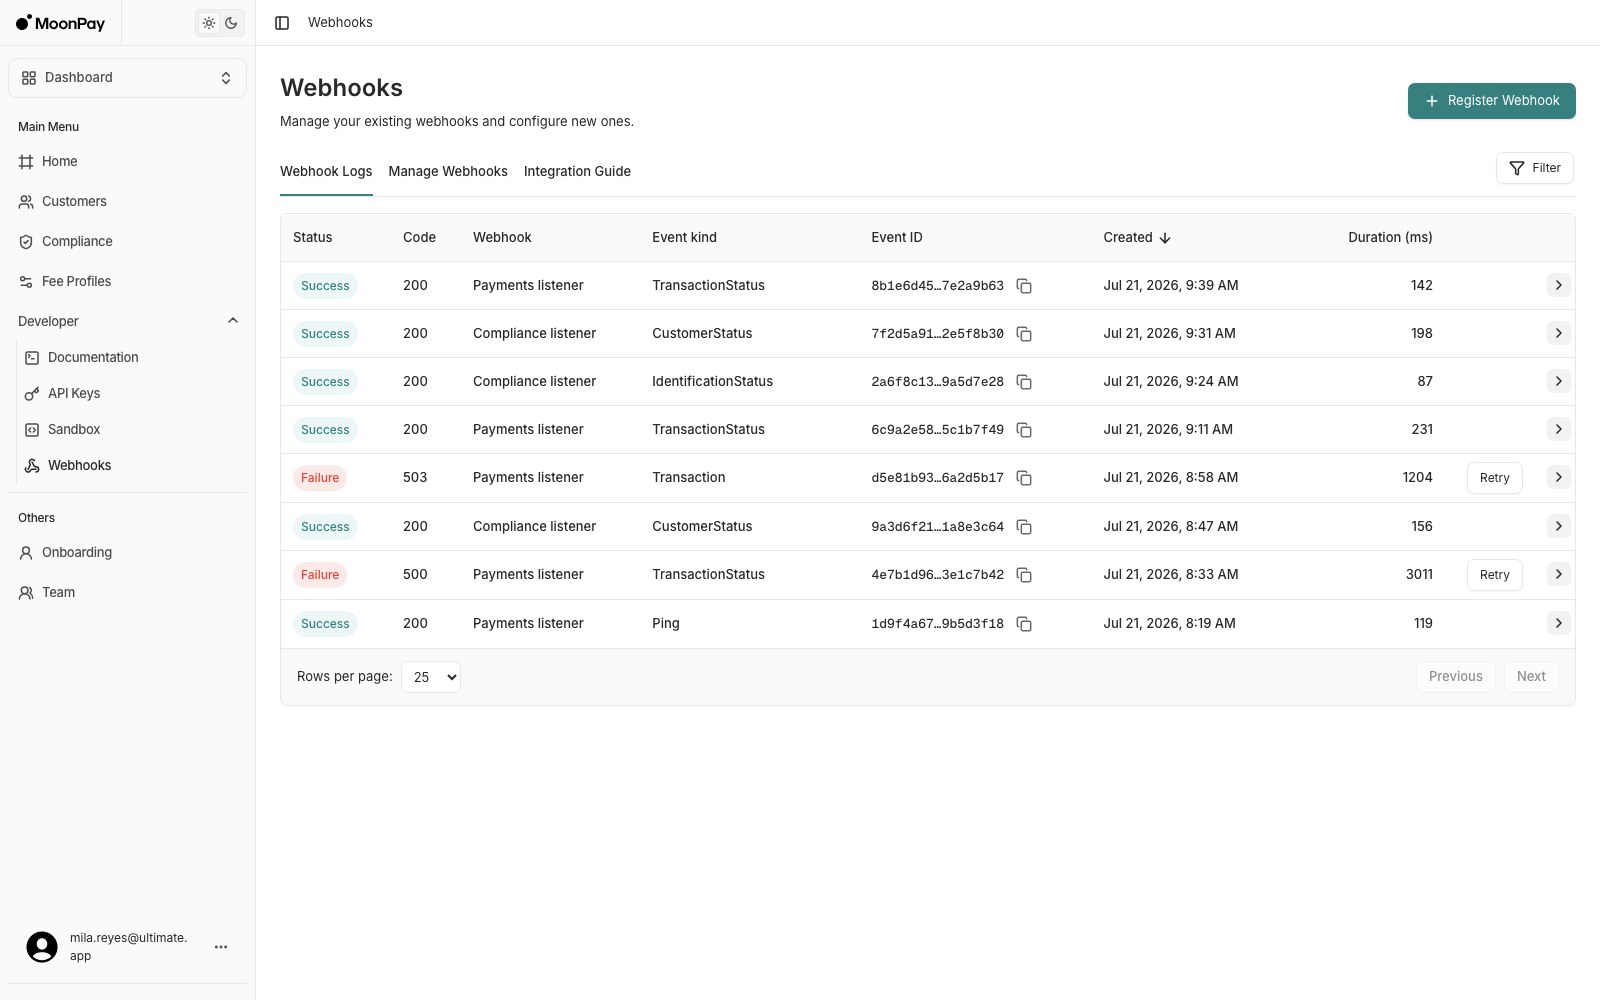Open Customers page
Image resolution: width=1600 pixels, height=1000 pixels.
tap(127, 202)
